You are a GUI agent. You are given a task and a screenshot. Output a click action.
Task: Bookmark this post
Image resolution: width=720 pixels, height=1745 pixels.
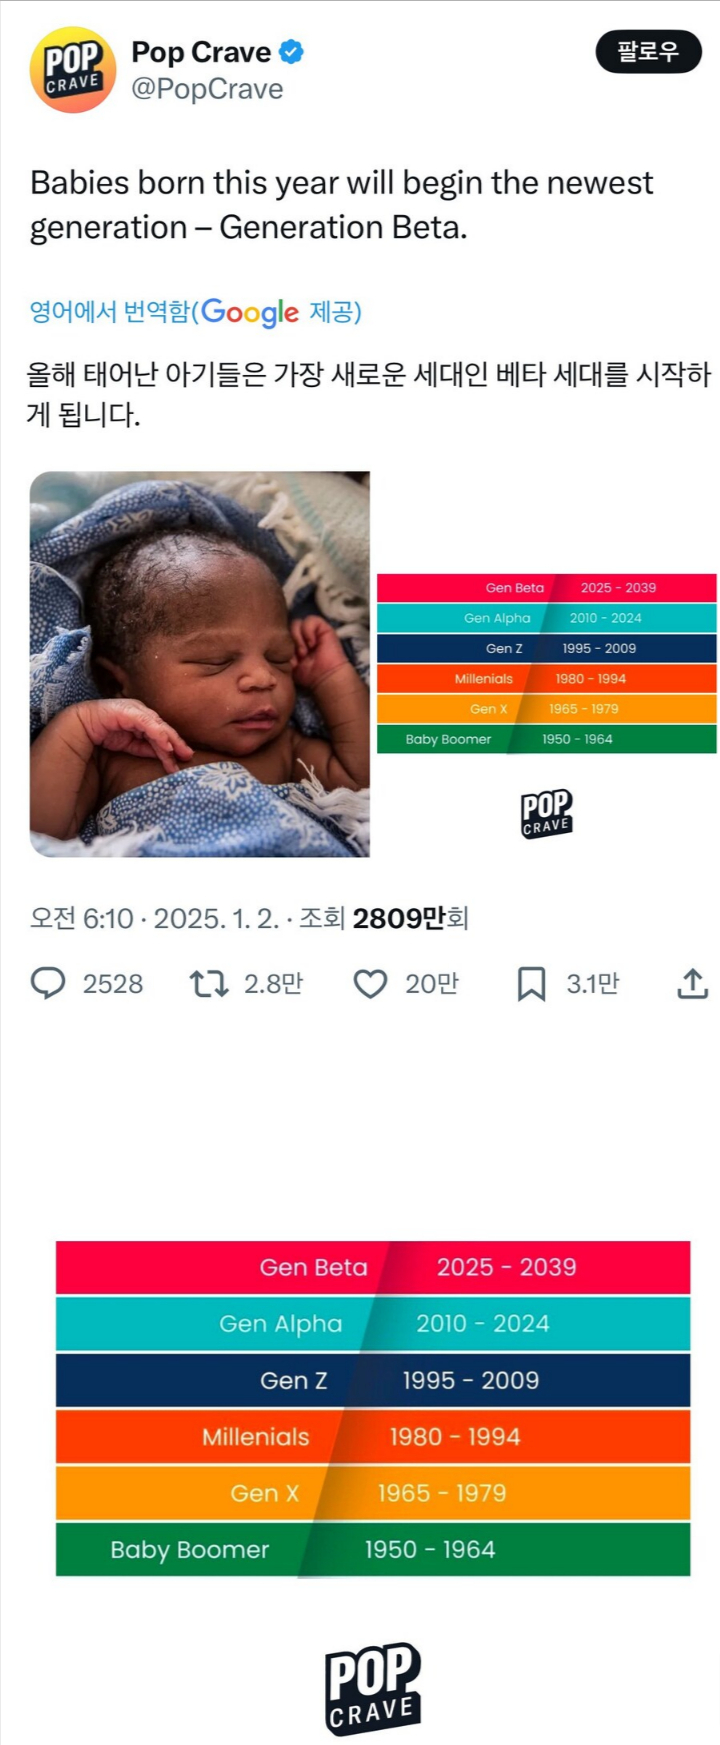(x=531, y=984)
